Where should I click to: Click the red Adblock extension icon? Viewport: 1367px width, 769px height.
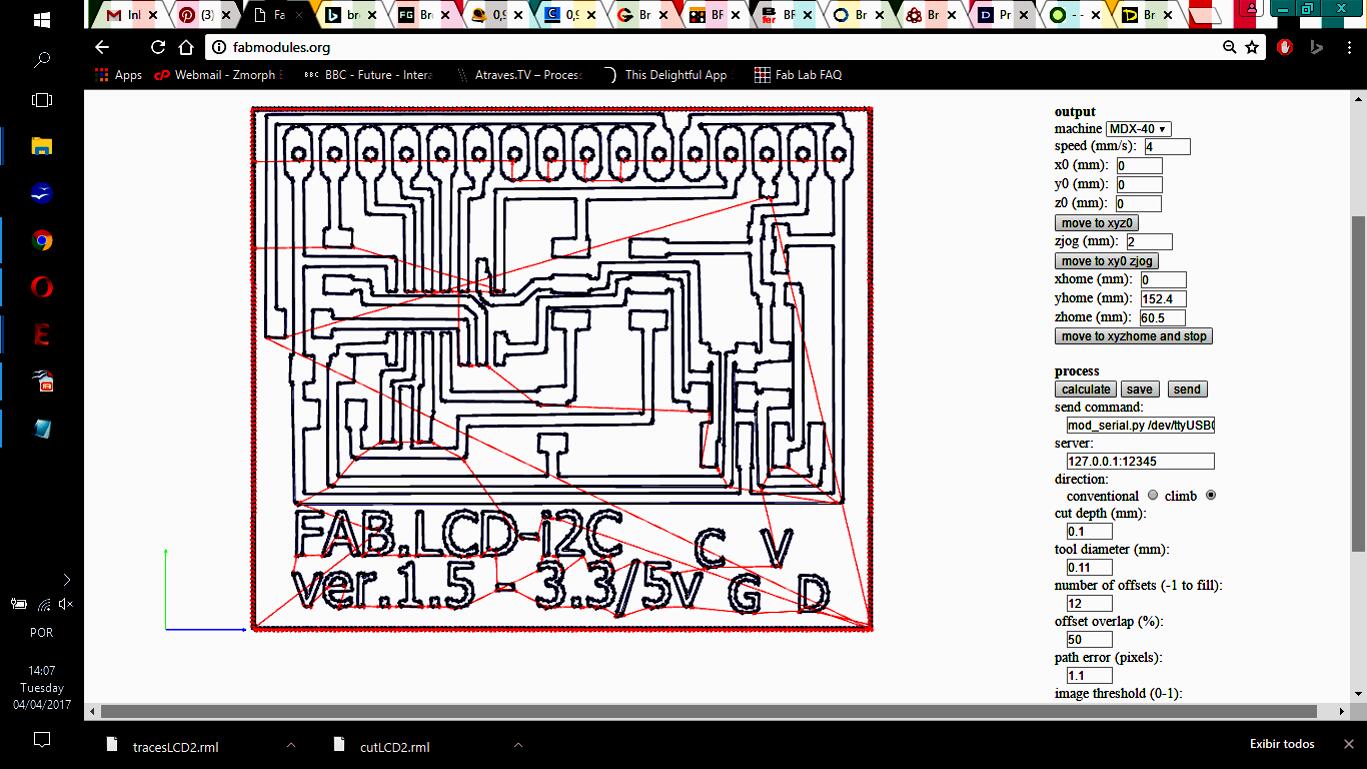(x=1285, y=47)
